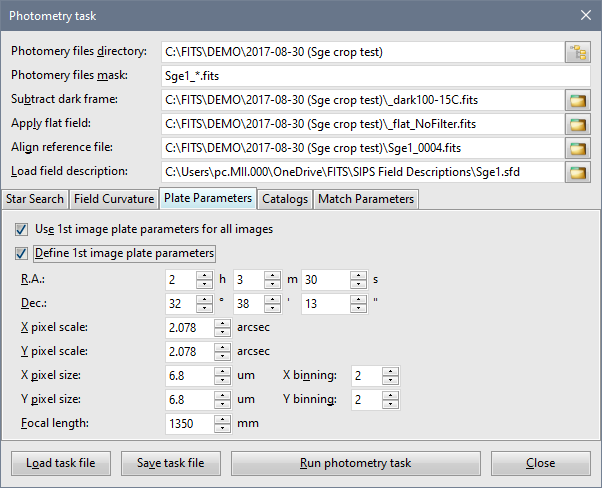
Task: Decrease Y binning with down arrow
Action: tap(390, 404)
